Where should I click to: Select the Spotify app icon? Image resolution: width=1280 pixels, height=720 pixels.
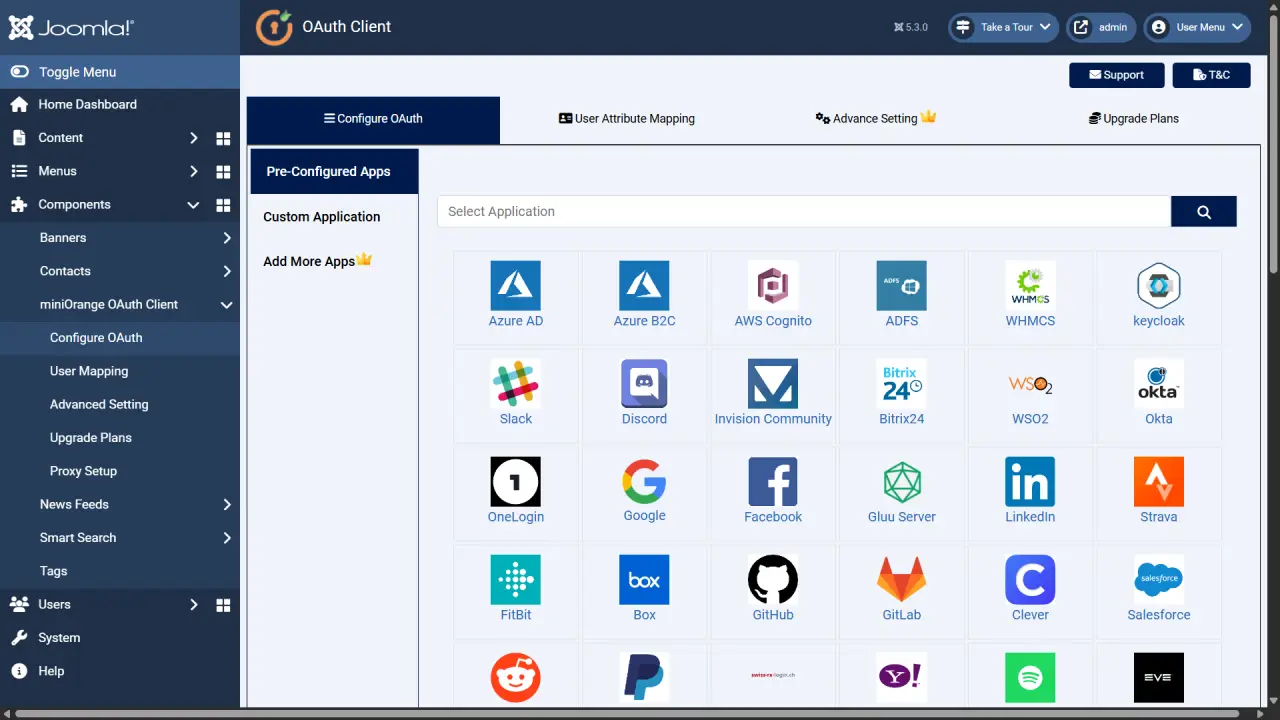tap(1030, 678)
